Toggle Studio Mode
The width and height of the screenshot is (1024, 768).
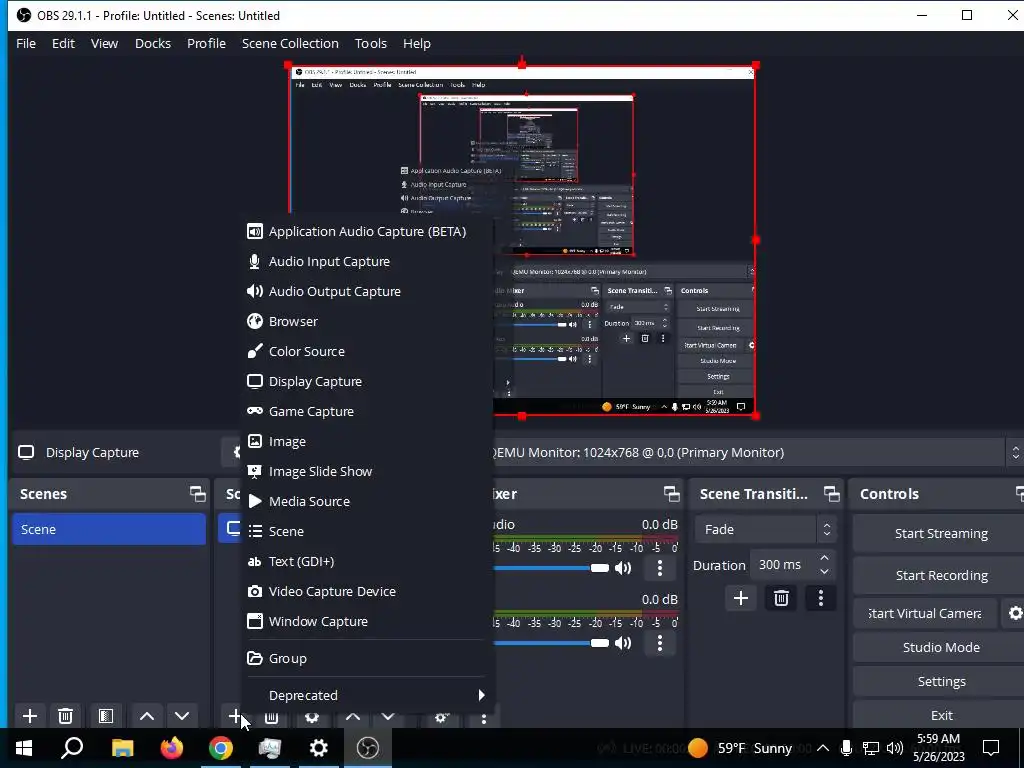click(x=941, y=647)
